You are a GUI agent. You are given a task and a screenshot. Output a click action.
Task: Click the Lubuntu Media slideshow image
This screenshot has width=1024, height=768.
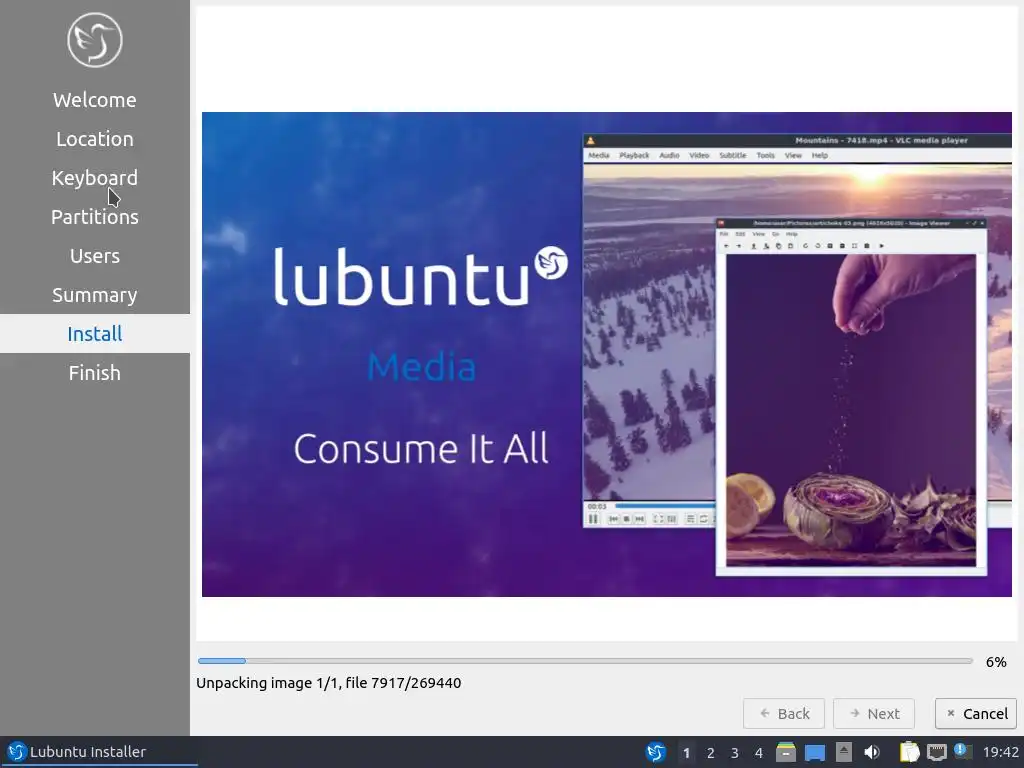[607, 354]
